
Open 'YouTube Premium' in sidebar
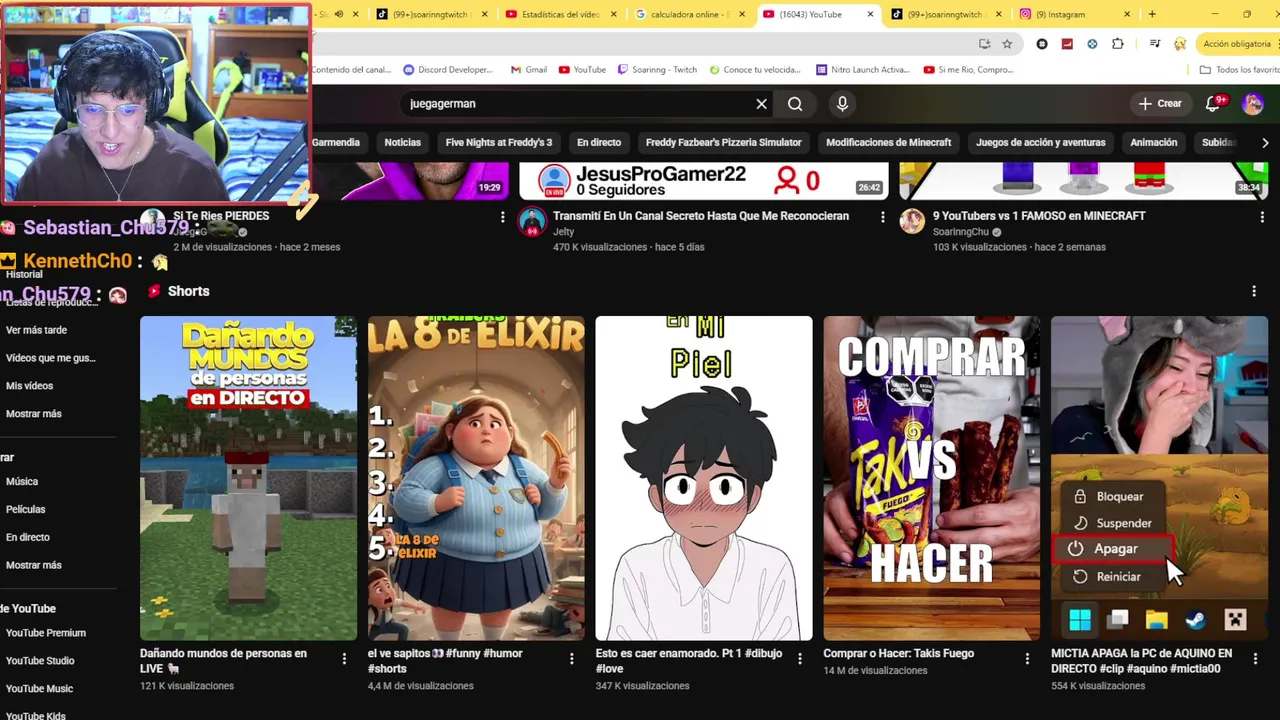point(46,633)
